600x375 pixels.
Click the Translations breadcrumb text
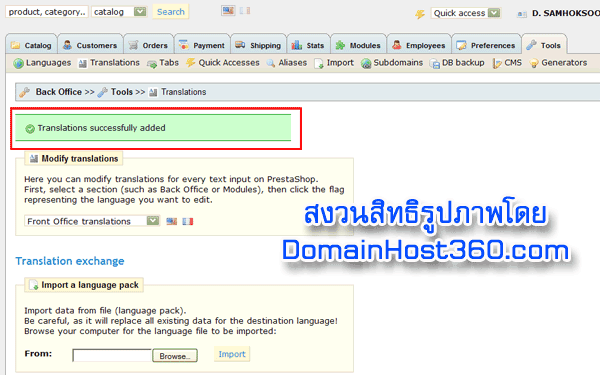click(x=184, y=92)
